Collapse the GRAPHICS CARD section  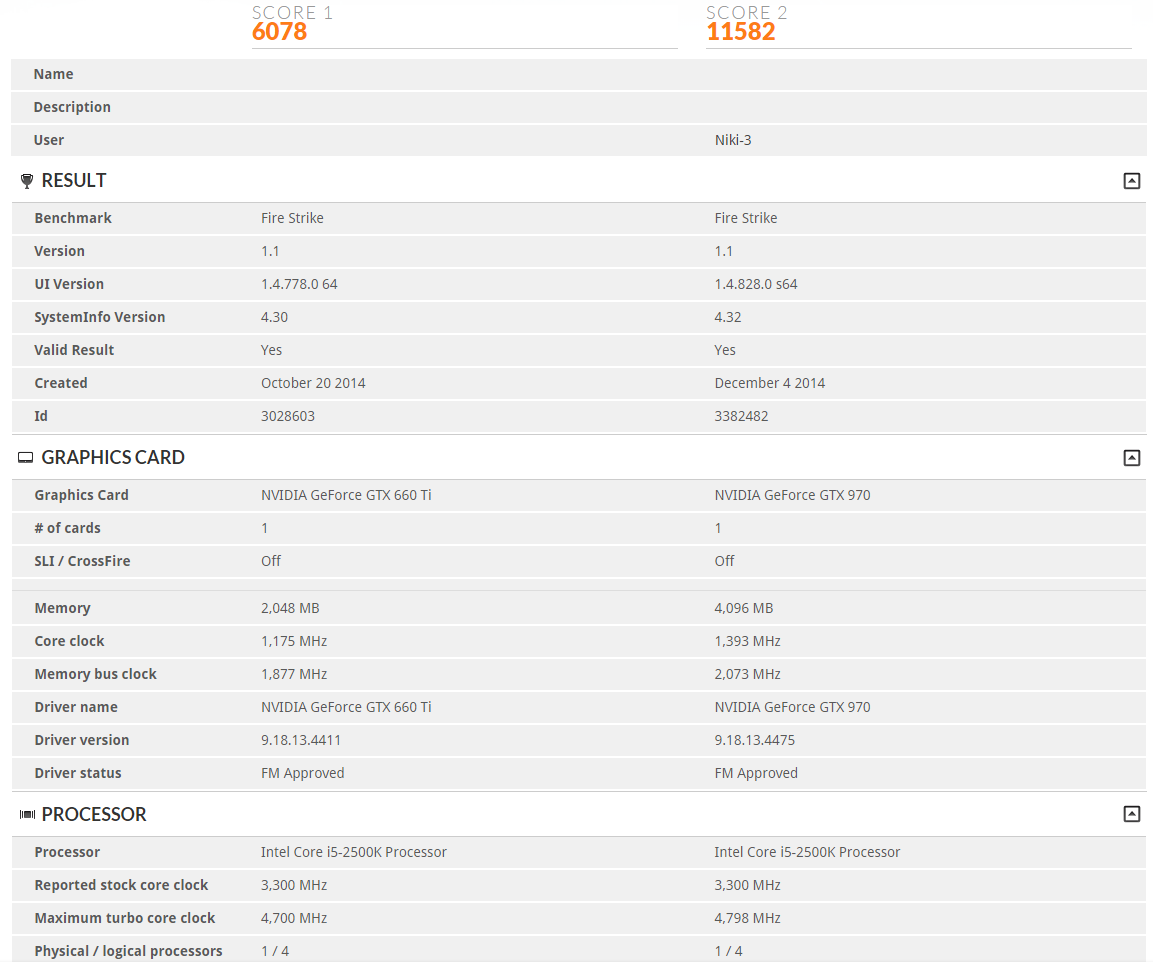1132,458
